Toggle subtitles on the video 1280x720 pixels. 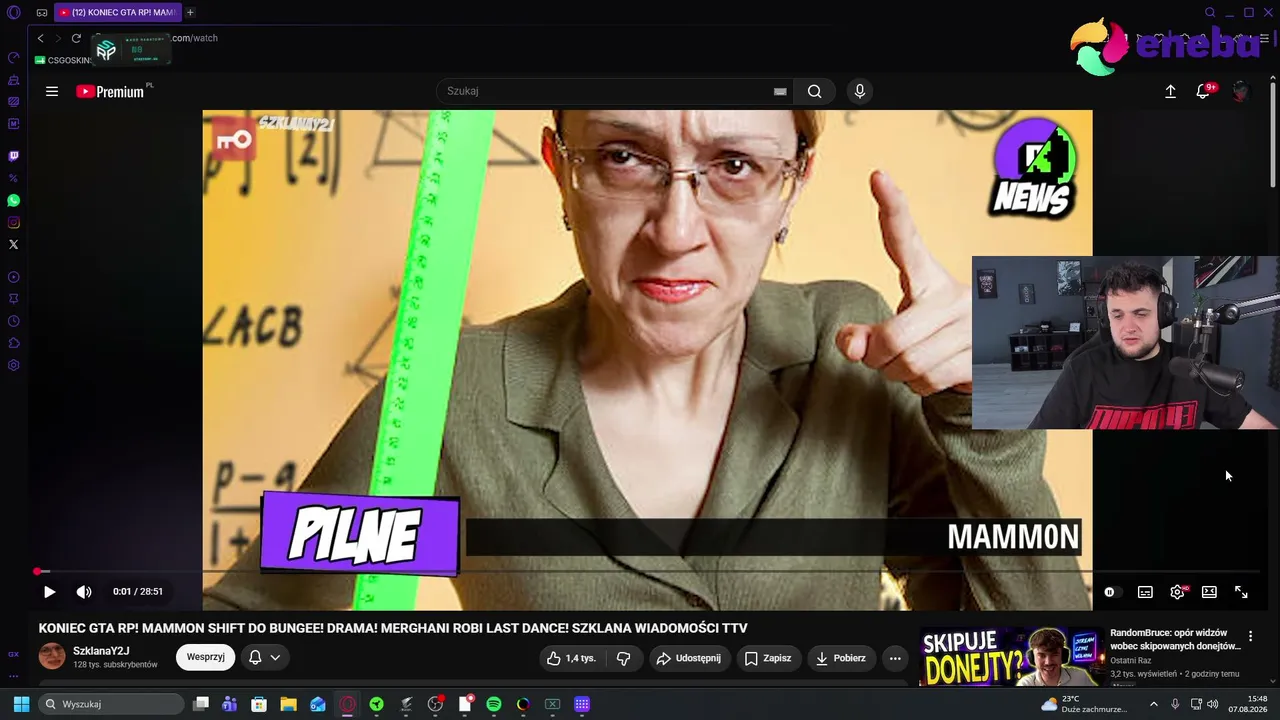tap(1145, 592)
